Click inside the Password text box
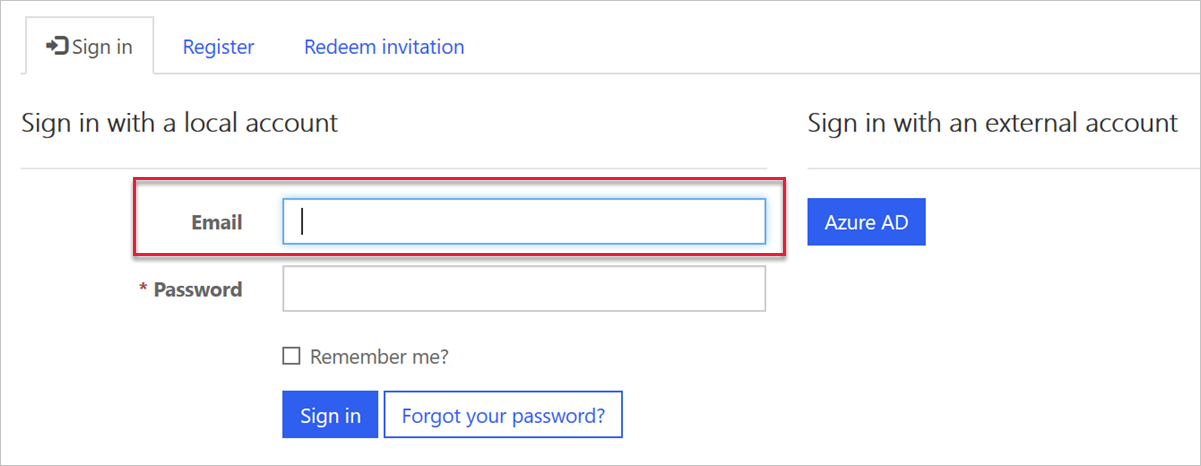This screenshot has height=466, width=1201. tap(524, 288)
